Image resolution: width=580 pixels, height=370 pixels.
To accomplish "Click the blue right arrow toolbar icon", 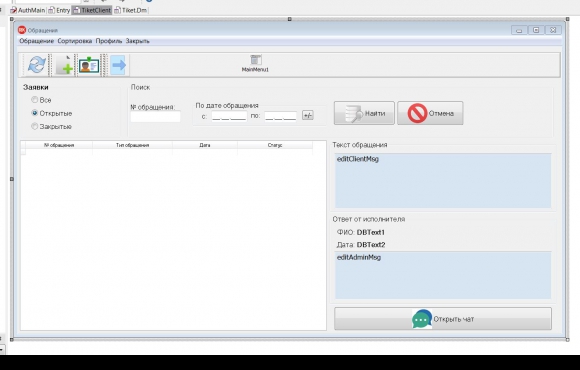I will (x=118, y=65).
